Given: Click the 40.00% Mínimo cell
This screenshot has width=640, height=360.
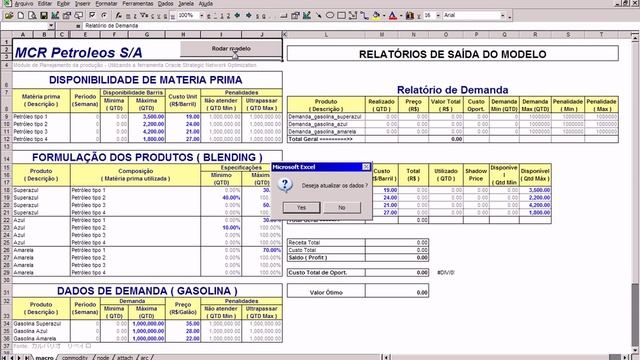Looking at the screenshot, I should point(221,198).
